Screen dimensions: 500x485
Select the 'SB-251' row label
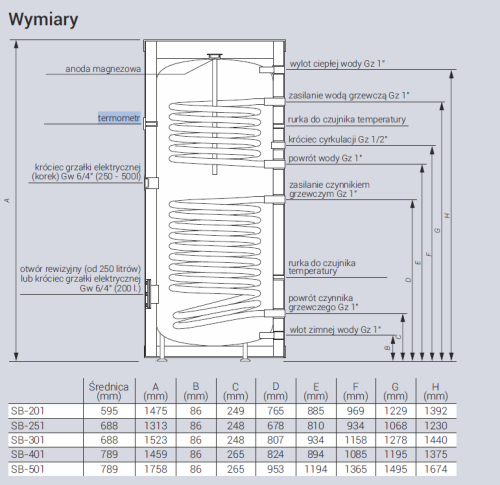point(28,426)
